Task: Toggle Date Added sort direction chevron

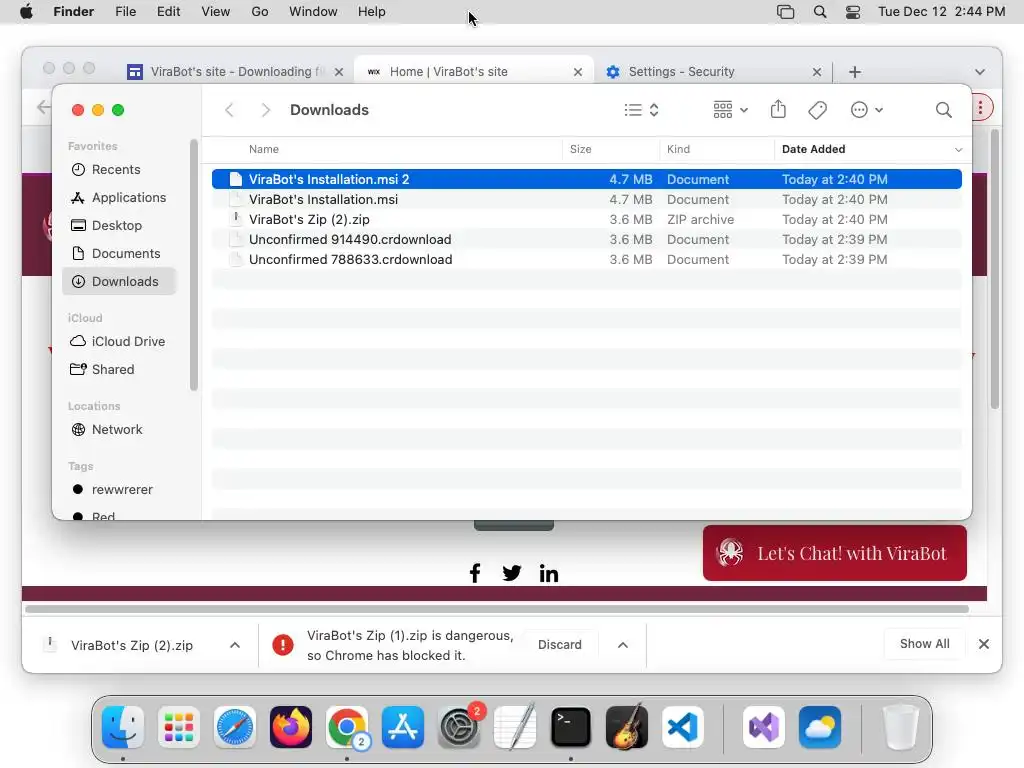Action: tap(958, 150)
